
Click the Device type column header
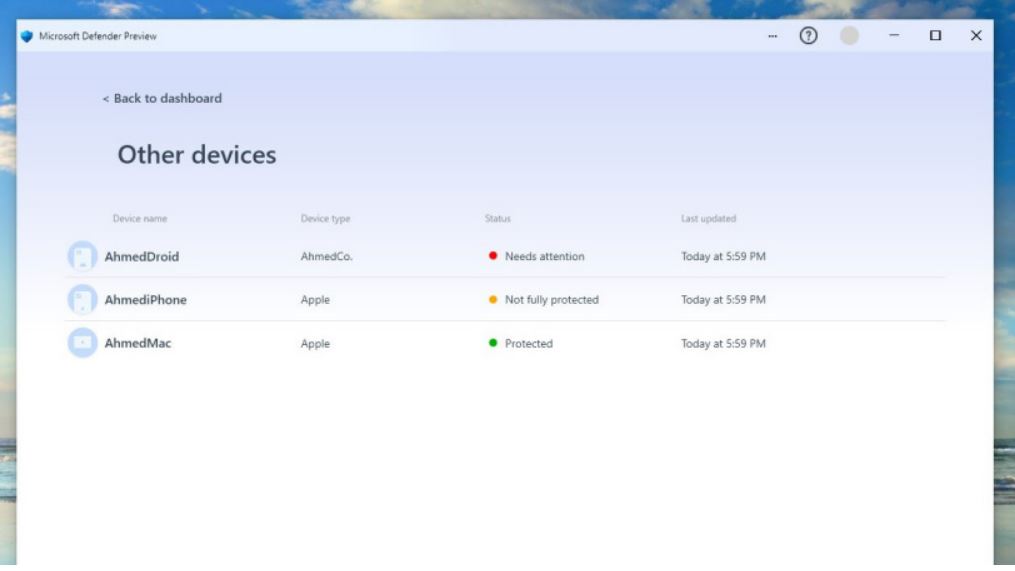click(x=325, y=219)
